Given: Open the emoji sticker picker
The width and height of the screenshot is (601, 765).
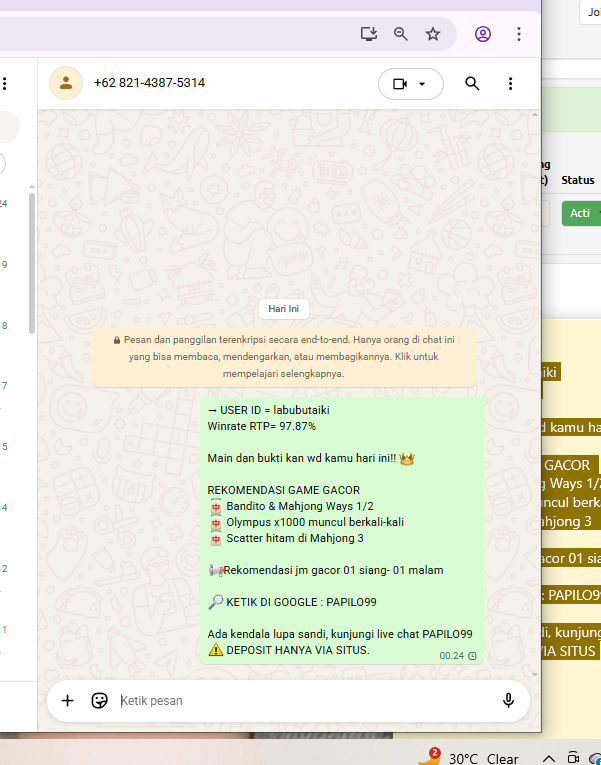Looking at the screenshot, I should (100, 701).
